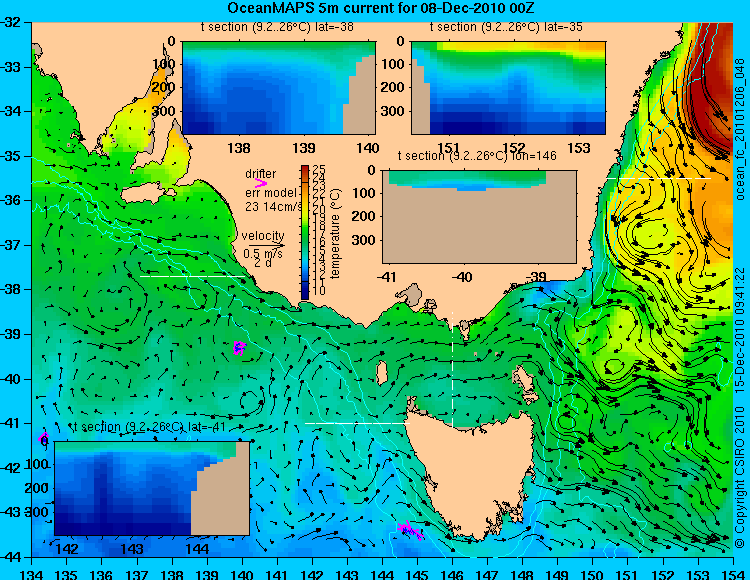The width and height of the screenshot is (750, 580).
Task: Click the '2 d' legend text
Action: 263,263
